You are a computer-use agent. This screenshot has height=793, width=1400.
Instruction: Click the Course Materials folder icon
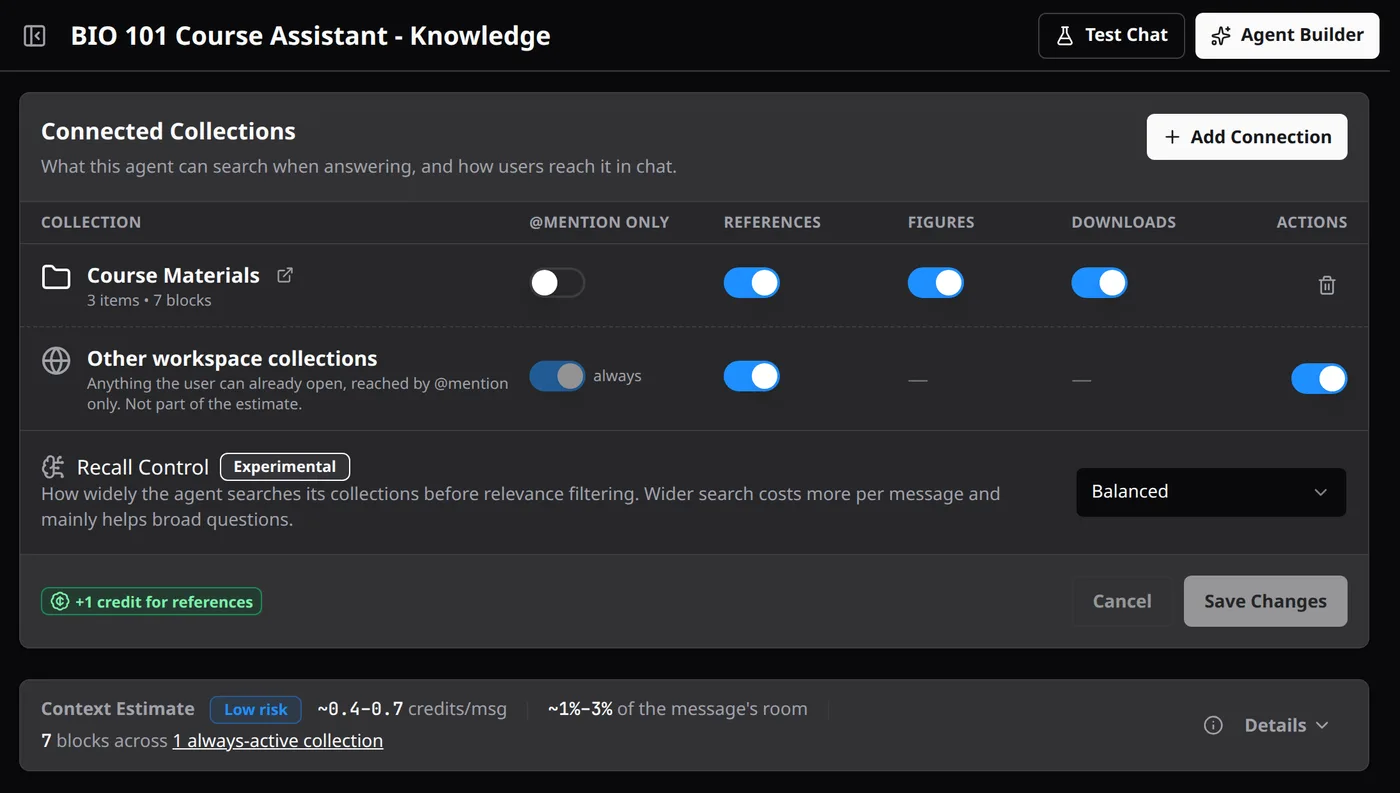coord(56,277)
